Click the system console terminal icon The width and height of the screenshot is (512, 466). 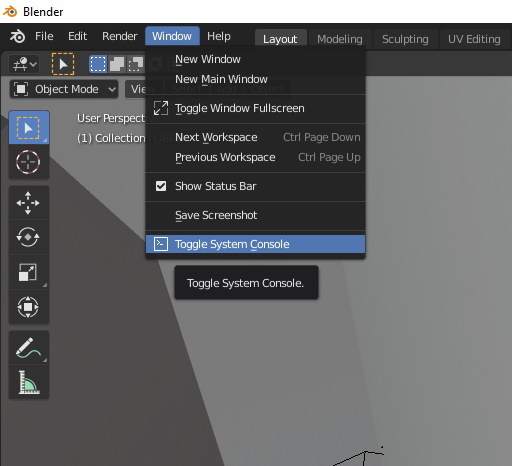(x=161, y=244)
